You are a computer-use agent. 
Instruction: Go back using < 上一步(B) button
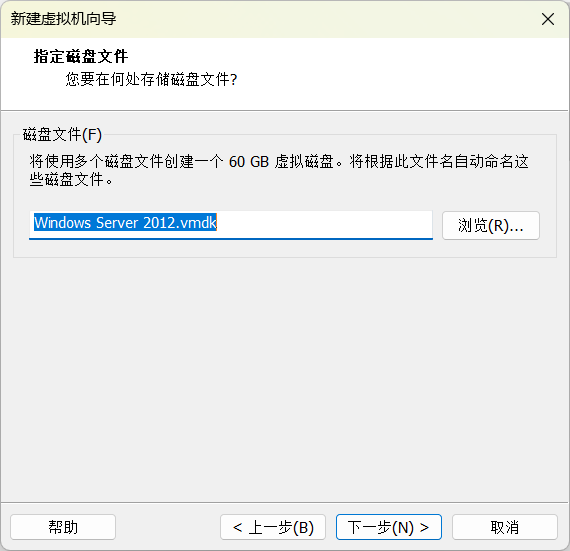click(273, 527)
